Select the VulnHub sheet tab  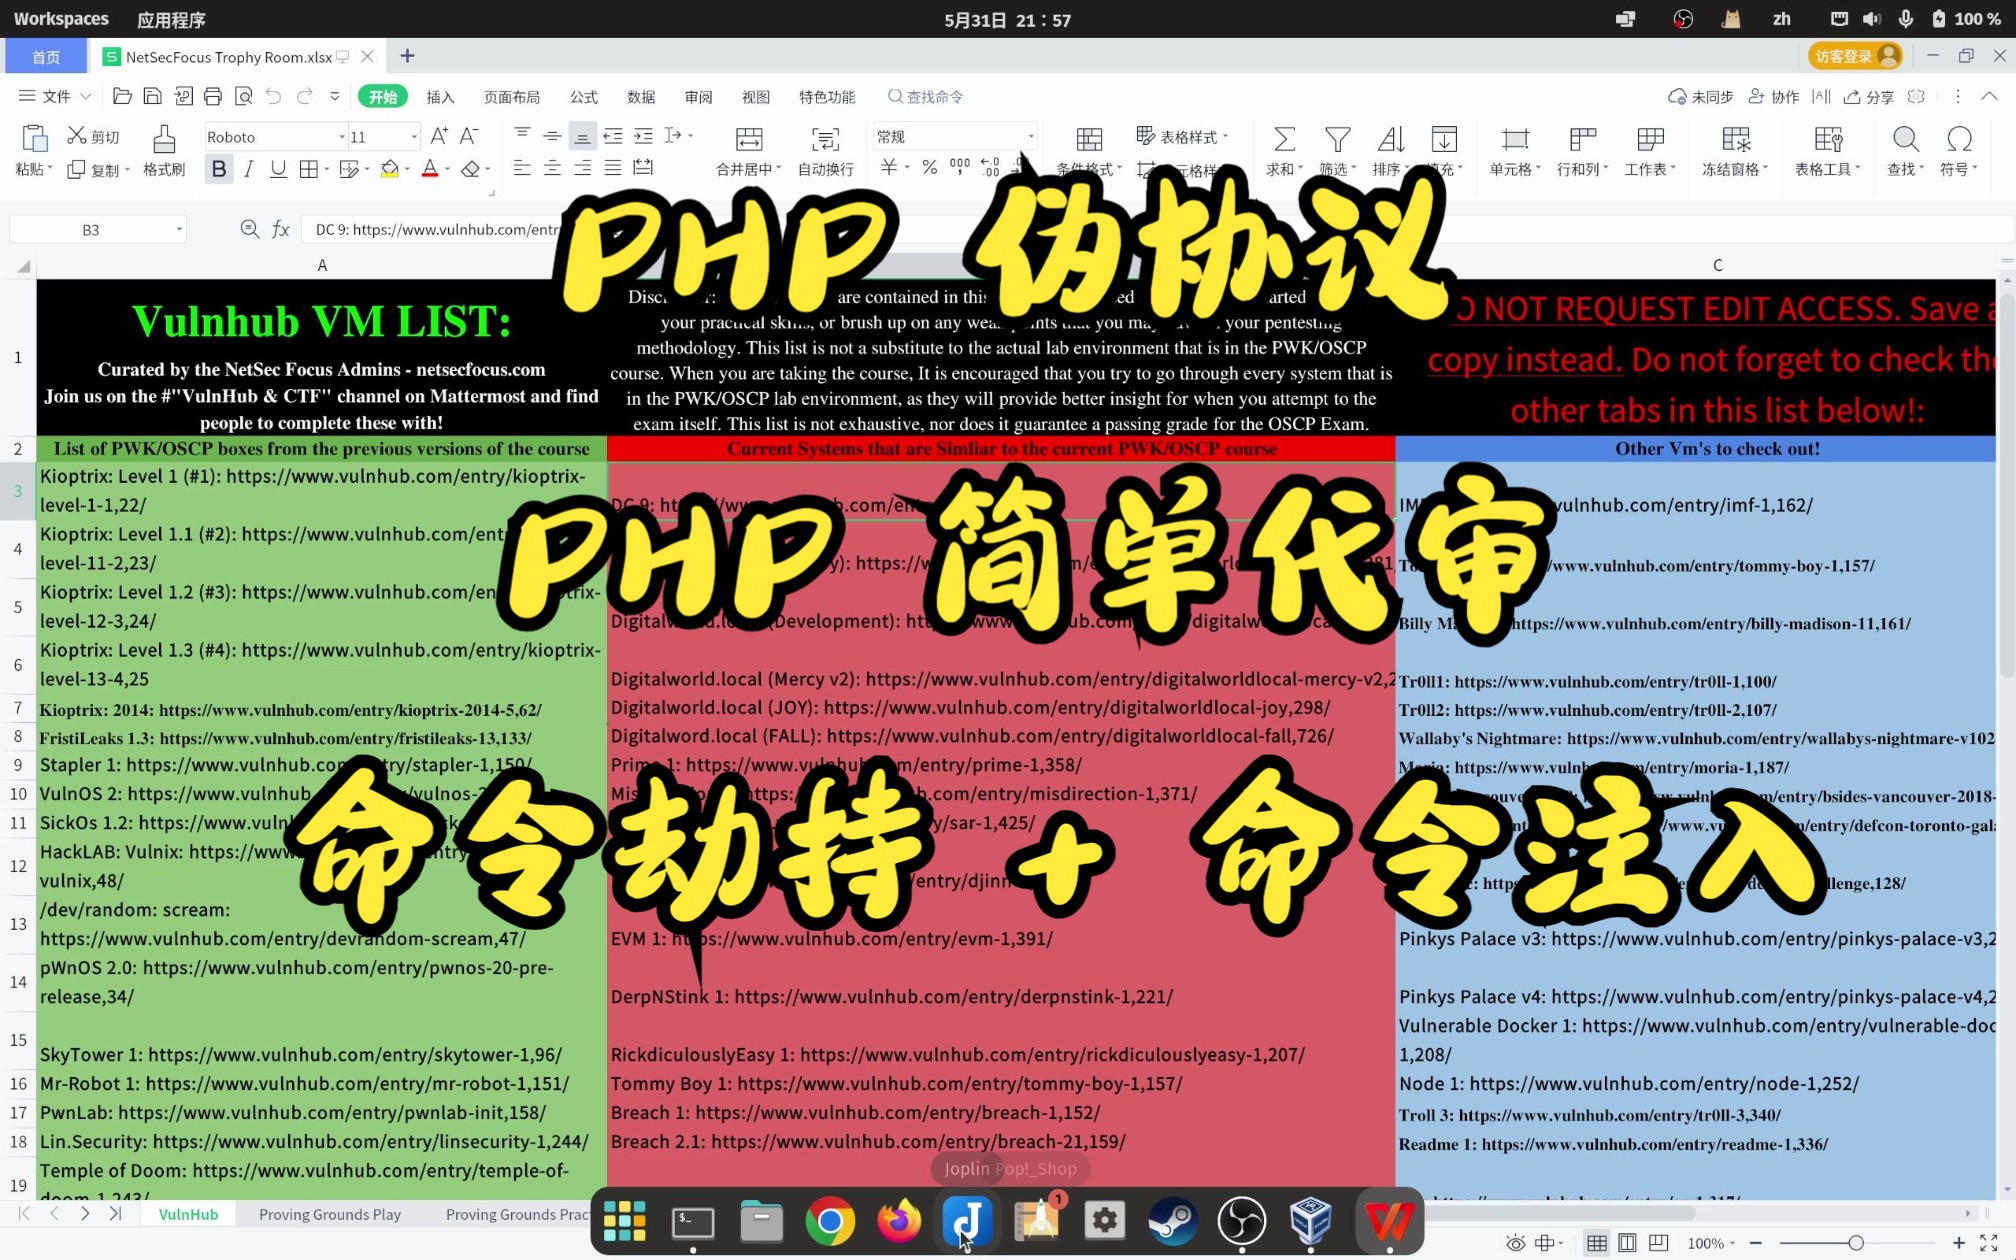[x=188, y=1214]
